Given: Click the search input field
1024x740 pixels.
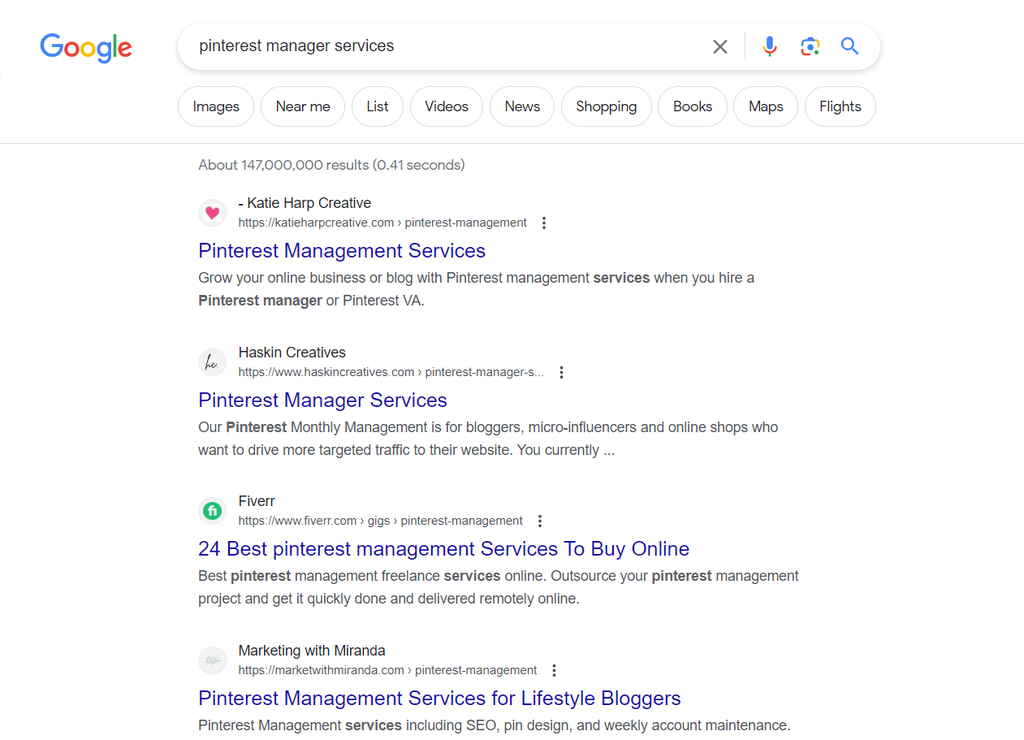Looking at the screenshot, I should tap(440, 46).
